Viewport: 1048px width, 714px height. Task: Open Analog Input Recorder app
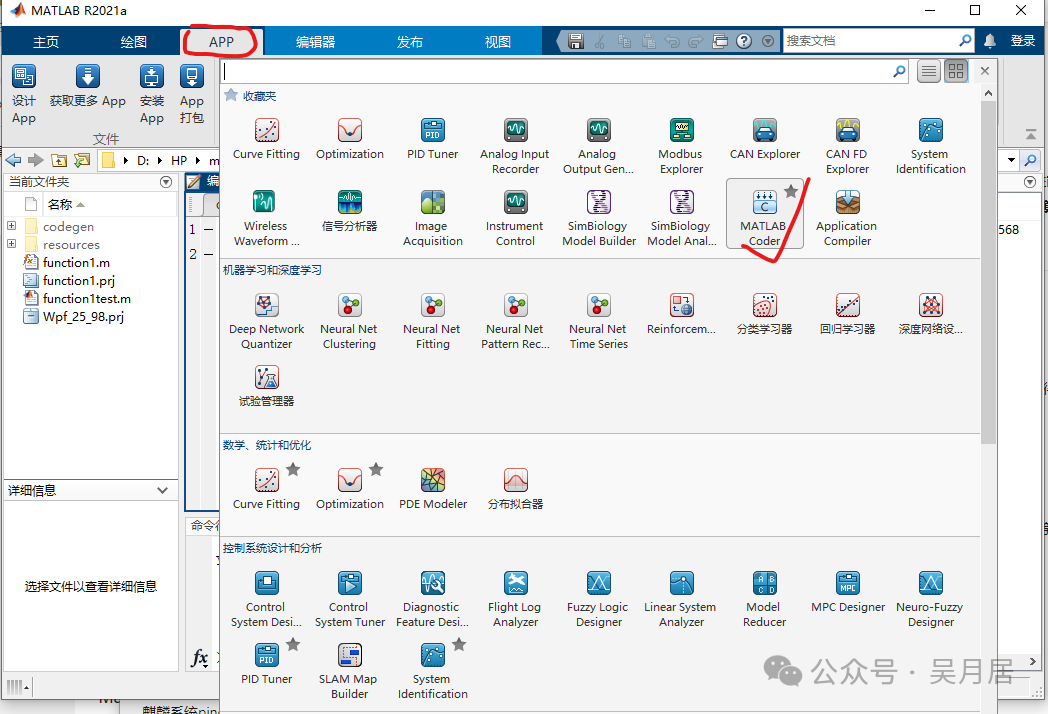pos(515,146)
